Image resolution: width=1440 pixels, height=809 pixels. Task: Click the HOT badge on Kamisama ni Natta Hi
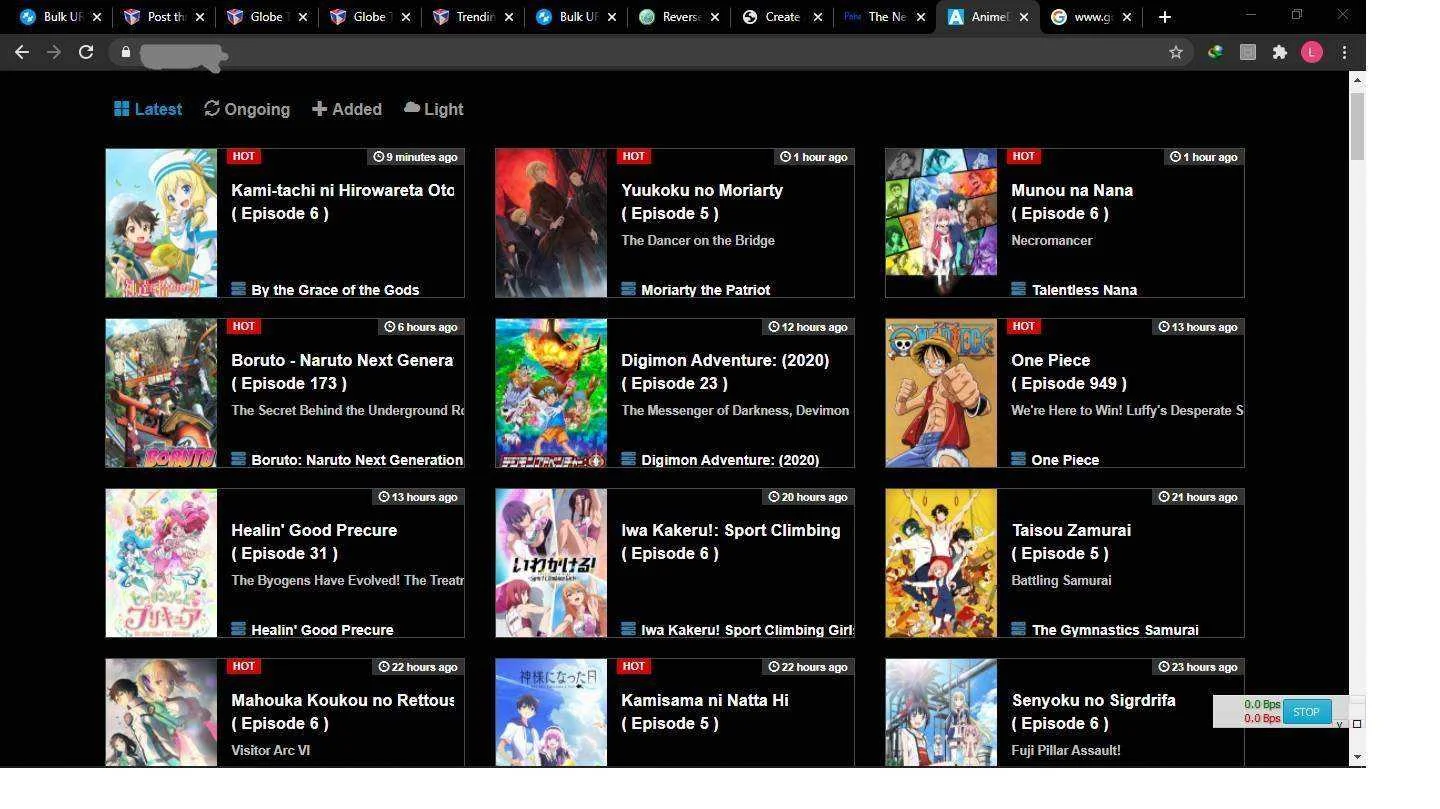tap(633, 666)
